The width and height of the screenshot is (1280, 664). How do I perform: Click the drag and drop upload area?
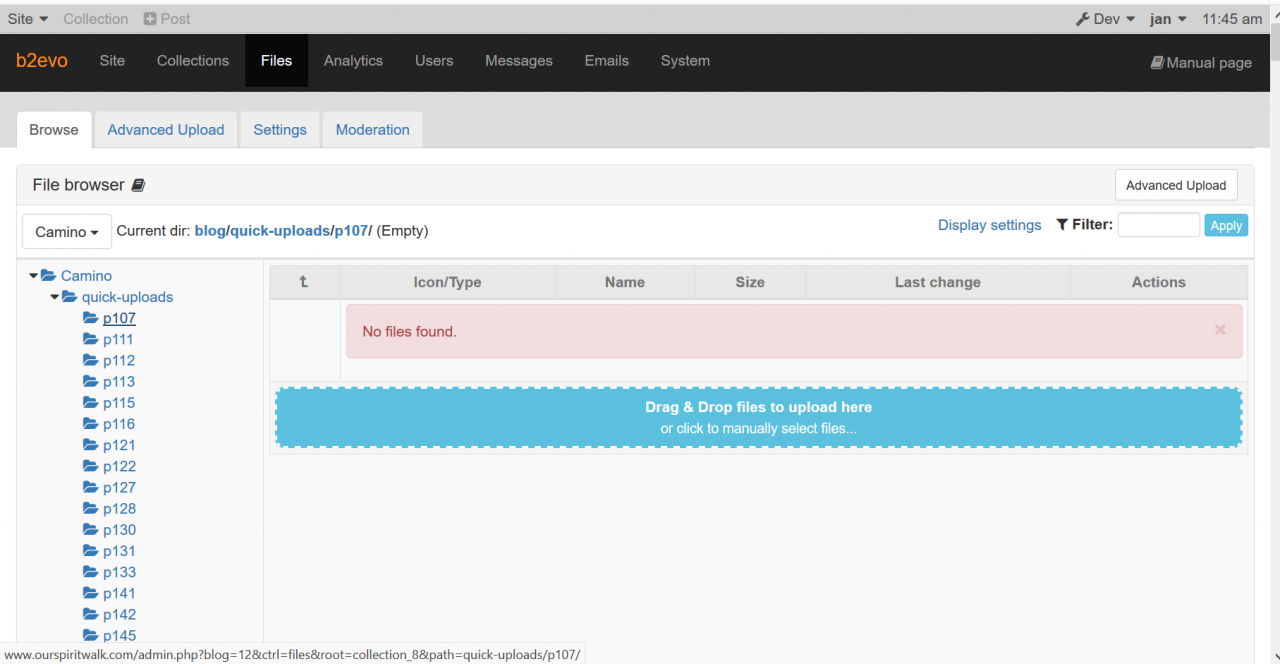[759, 417]
